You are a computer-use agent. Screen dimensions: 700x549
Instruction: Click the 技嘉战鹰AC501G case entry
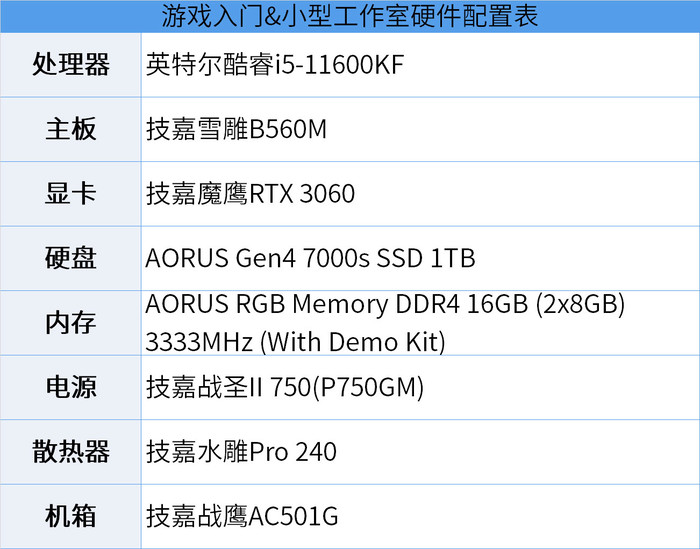coord(242,516)
